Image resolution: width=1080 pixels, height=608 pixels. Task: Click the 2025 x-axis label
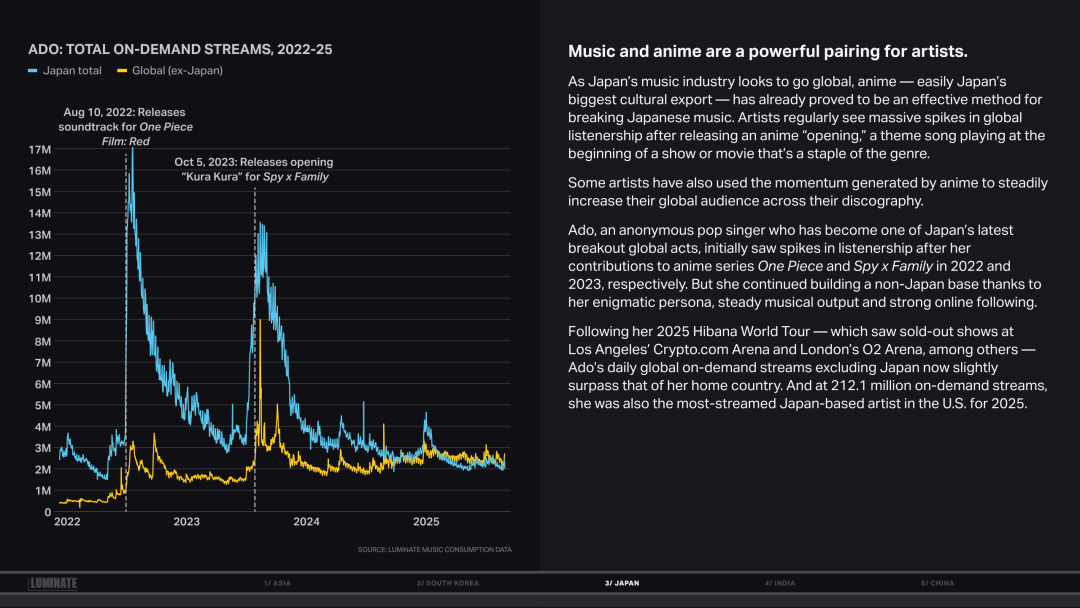(x=426, y=522)
